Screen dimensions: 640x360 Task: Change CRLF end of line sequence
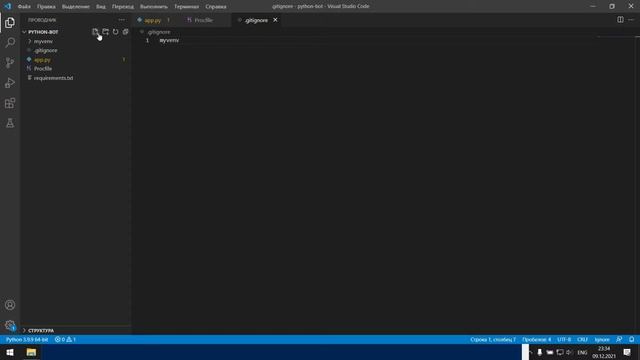(582, 339)
